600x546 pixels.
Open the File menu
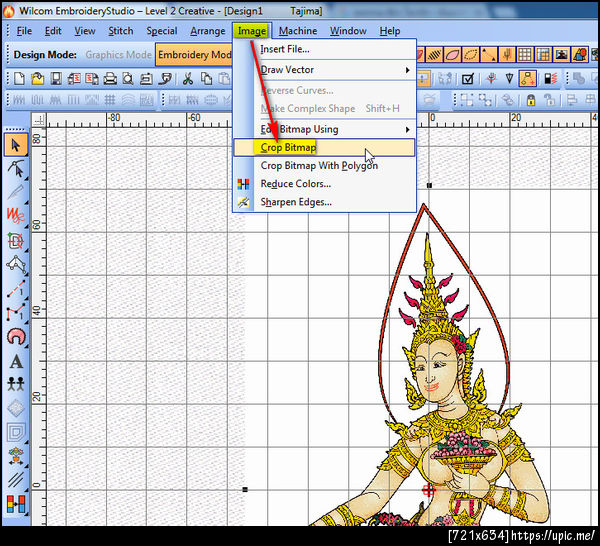[x=24, y=31]
